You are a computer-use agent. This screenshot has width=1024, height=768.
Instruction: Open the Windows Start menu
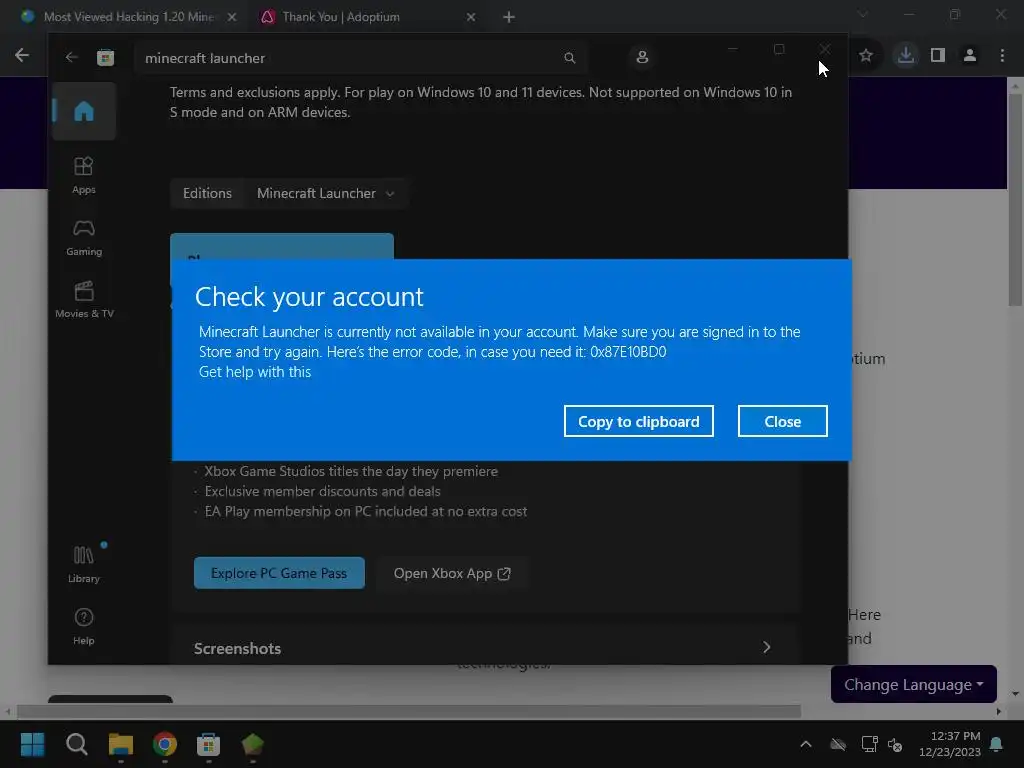click(32, 744)
